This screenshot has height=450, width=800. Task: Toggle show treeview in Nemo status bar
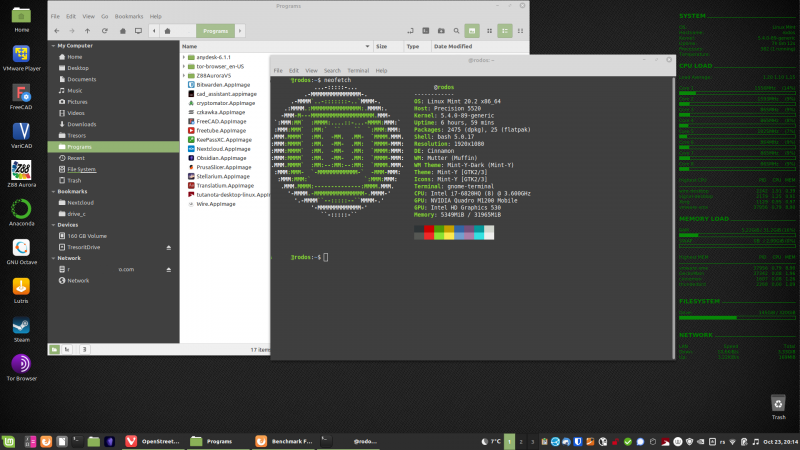(67, 349)
